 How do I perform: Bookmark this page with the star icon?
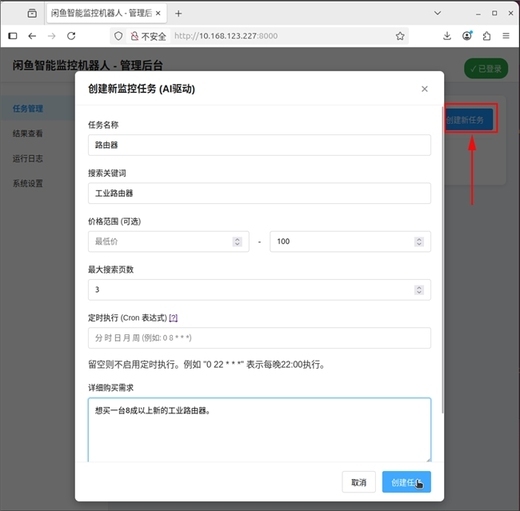click(400, 36)
